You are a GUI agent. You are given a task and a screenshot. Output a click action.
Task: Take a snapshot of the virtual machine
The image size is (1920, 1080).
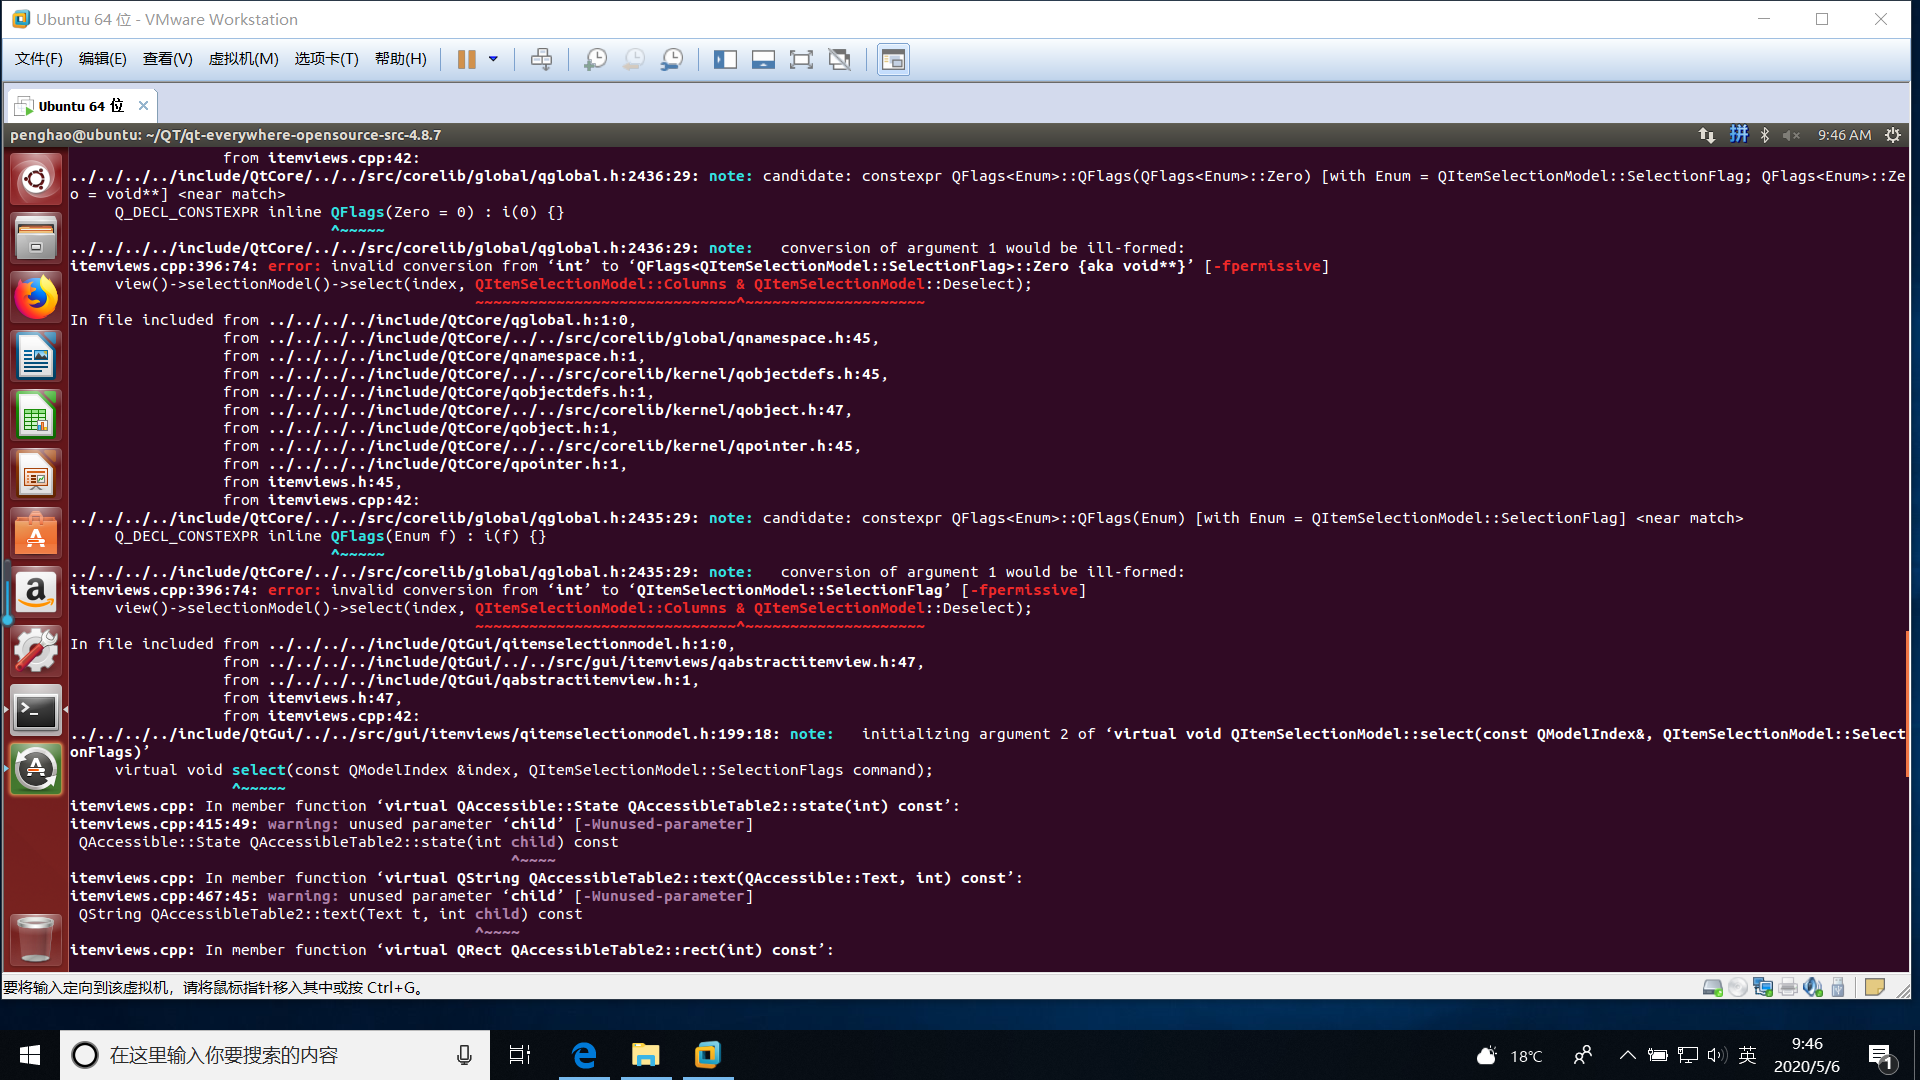595,59
